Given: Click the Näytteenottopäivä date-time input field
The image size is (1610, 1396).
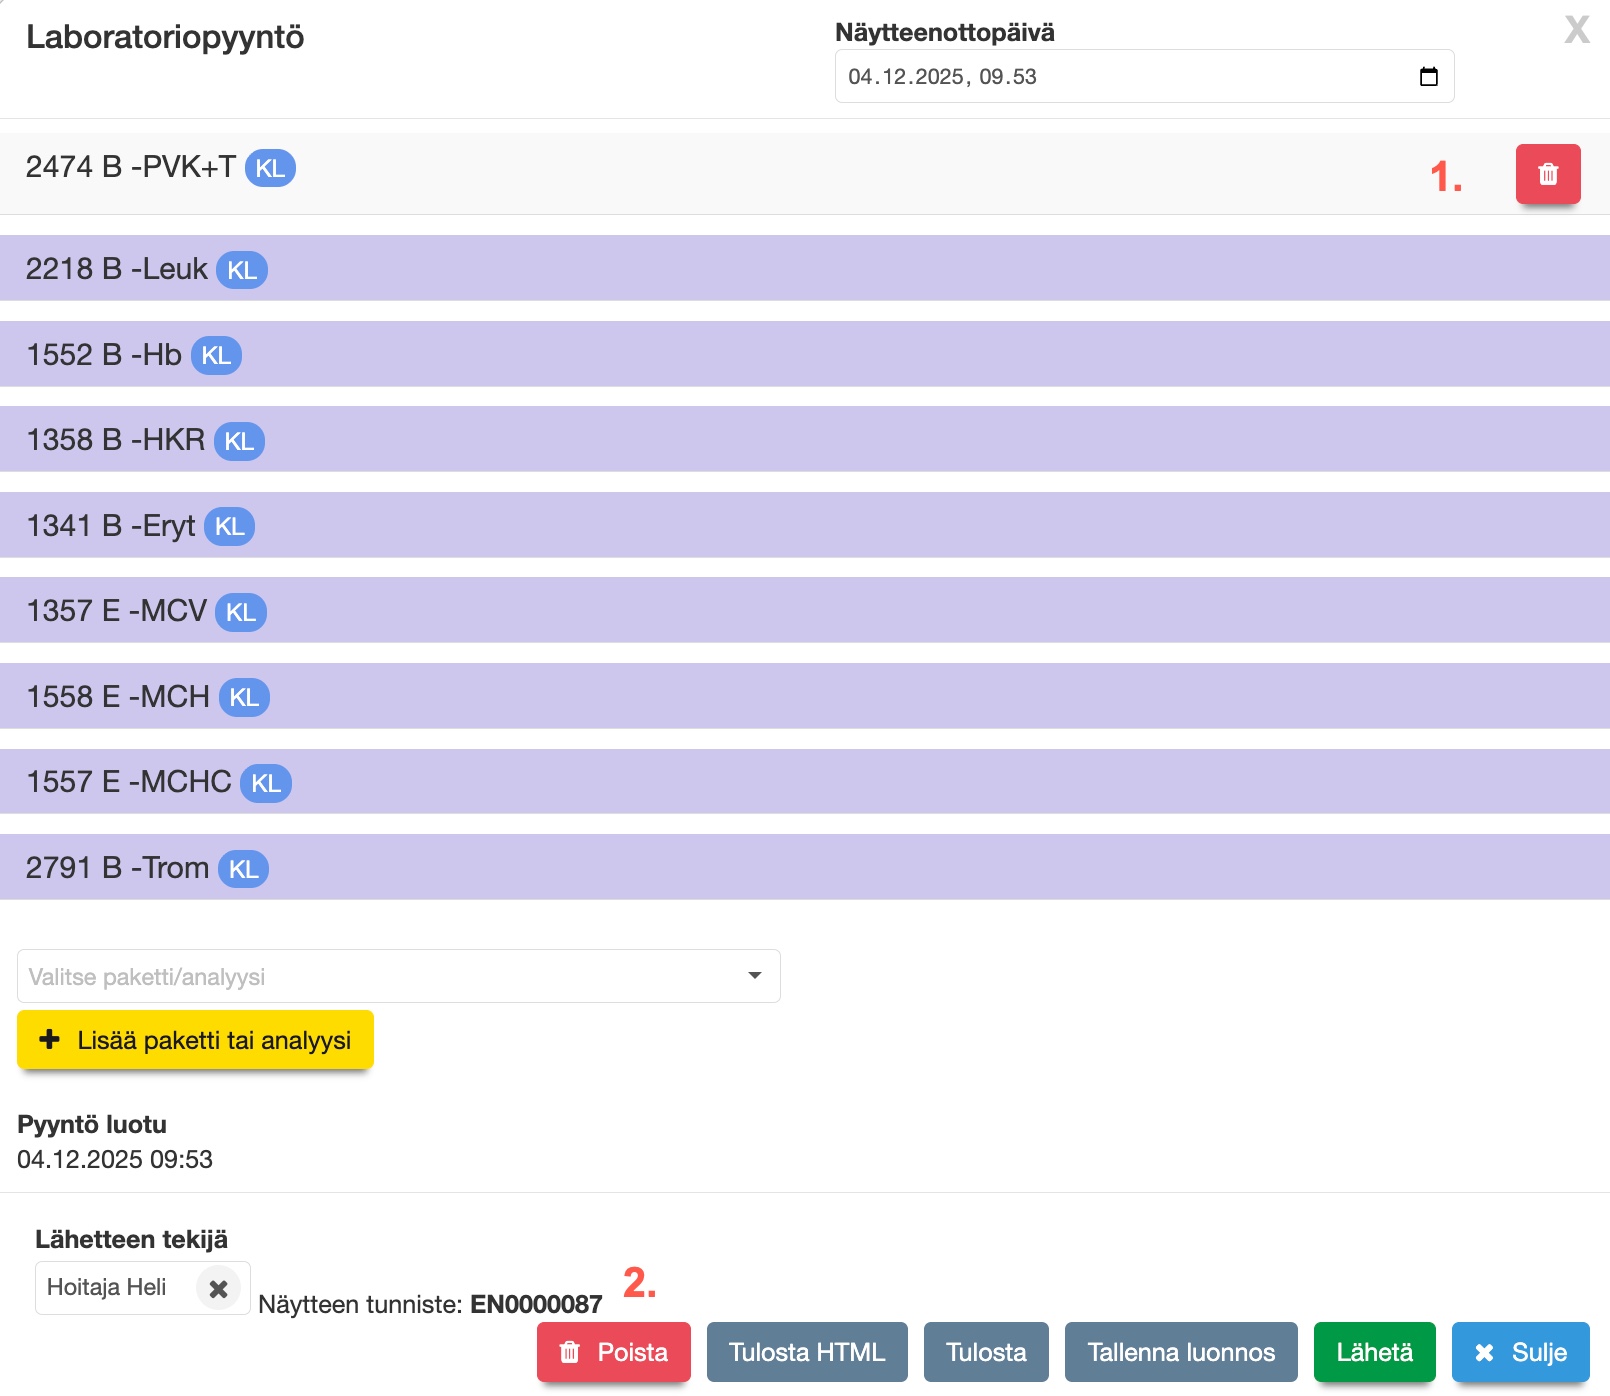Looking at the screenshot, I should 1100,77.
